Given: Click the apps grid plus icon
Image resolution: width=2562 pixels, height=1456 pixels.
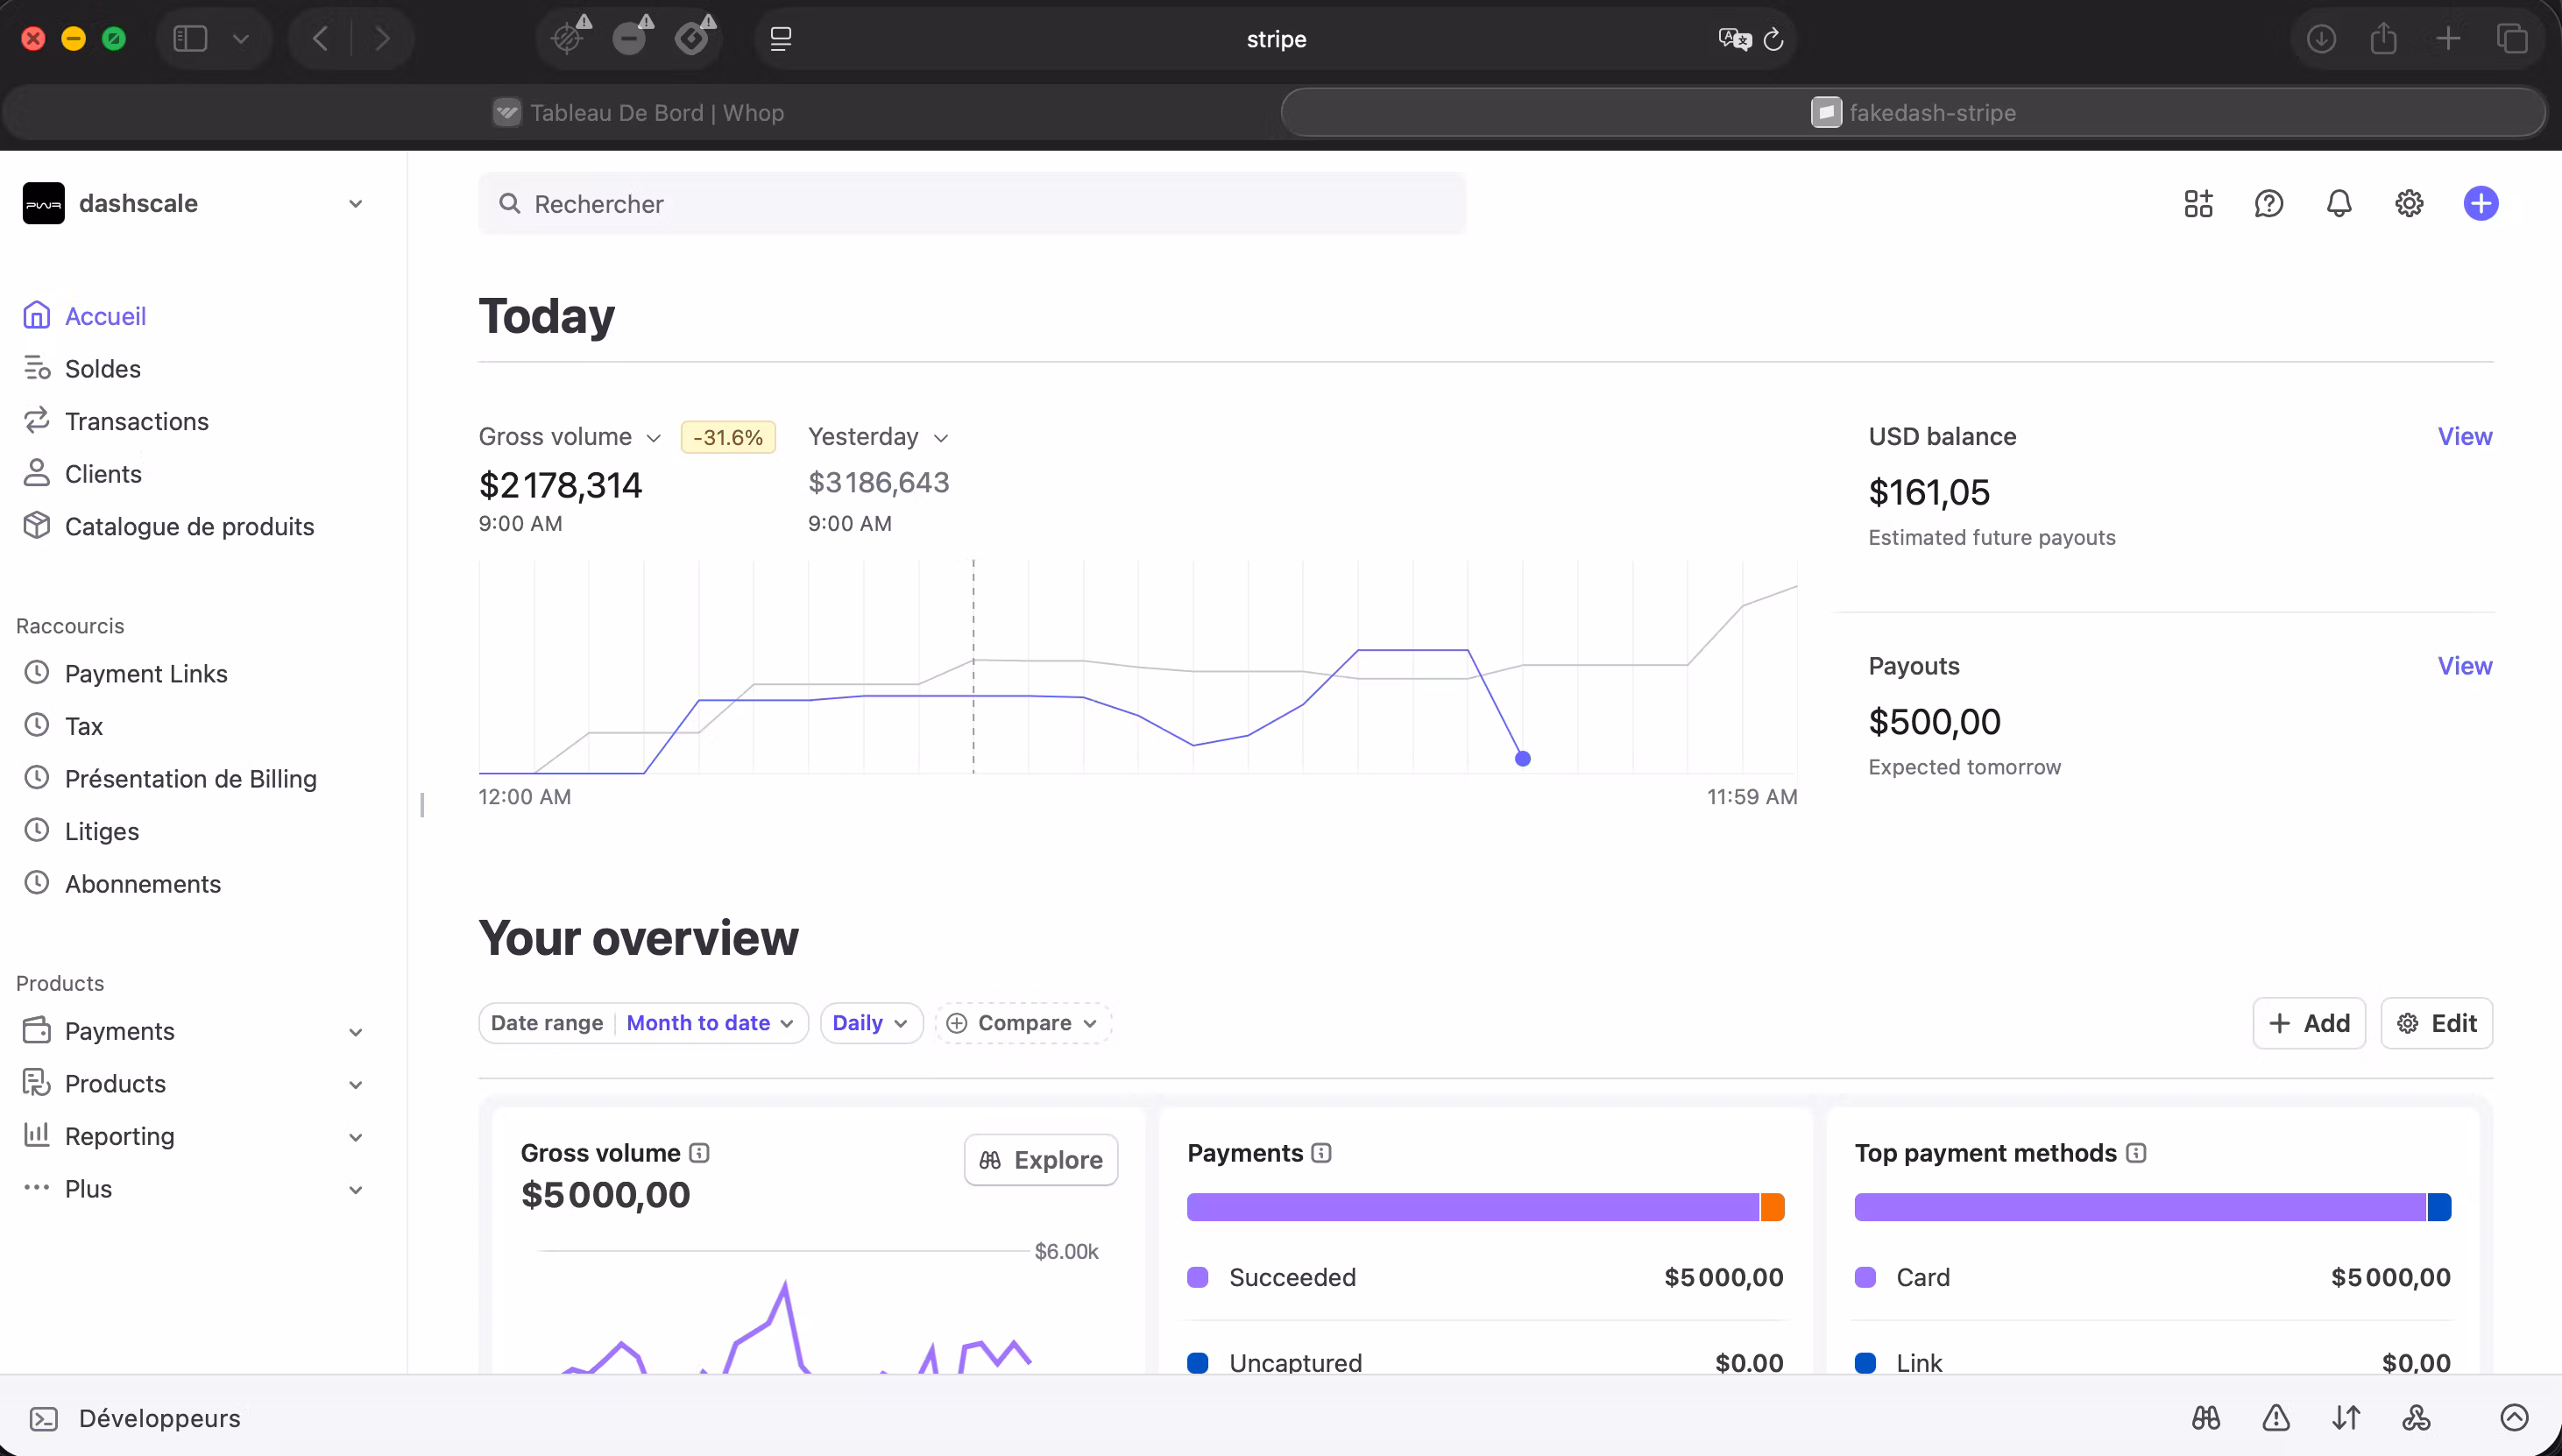Looking at the screenshot, I should click(2198, 204).
